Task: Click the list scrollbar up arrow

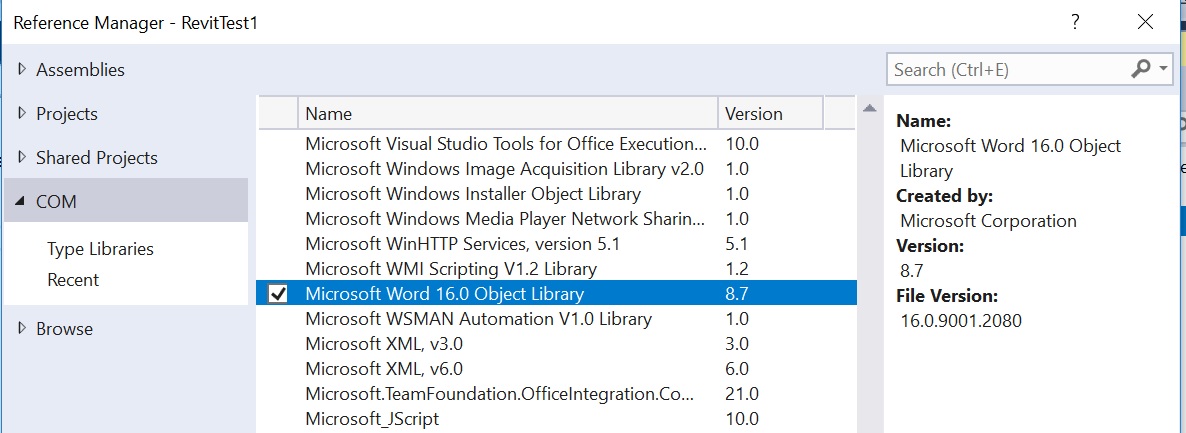Action: tap(869, 108)
